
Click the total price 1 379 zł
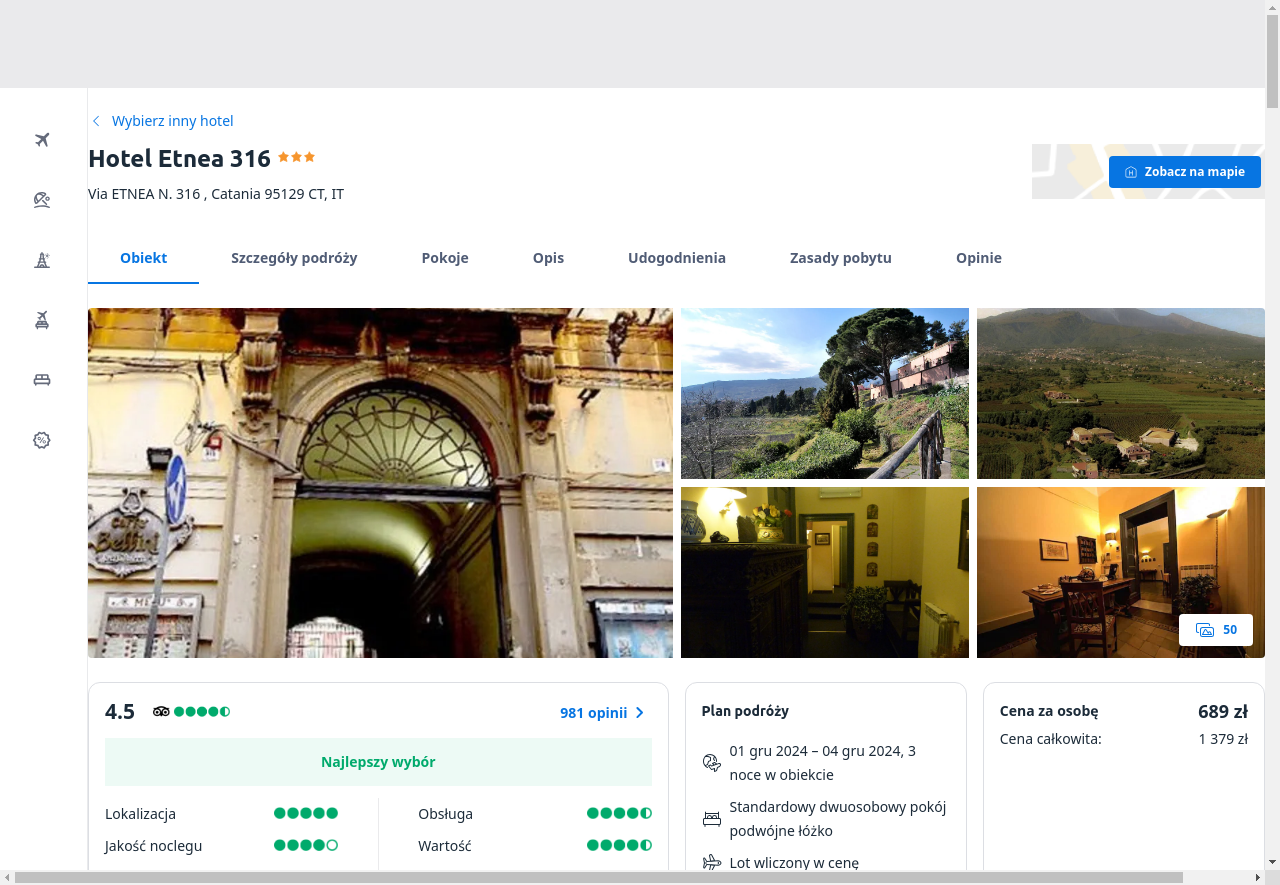[x=1224, y=739]
